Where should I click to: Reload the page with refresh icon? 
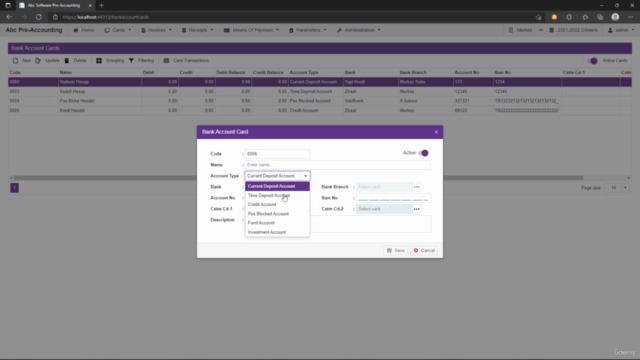pyautogui.click(x=39, y=17)
